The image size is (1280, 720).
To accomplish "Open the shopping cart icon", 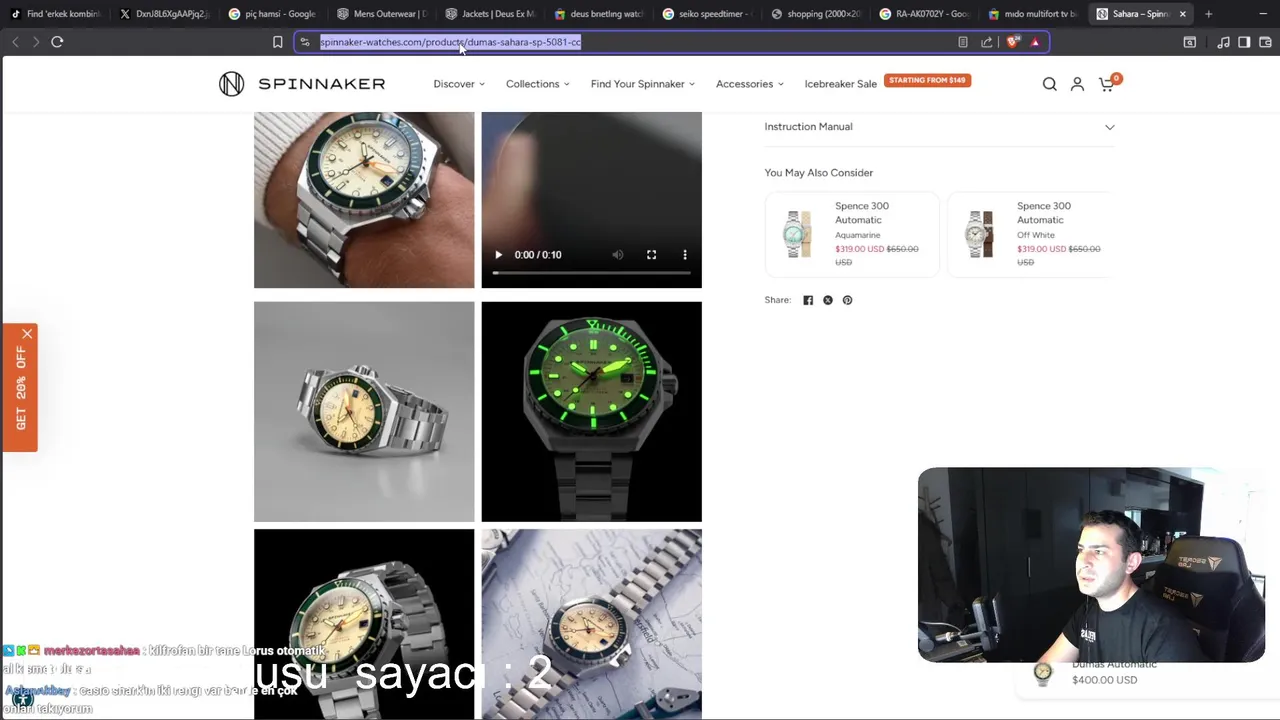I will pyautogui.click(x=1107, y=84).
